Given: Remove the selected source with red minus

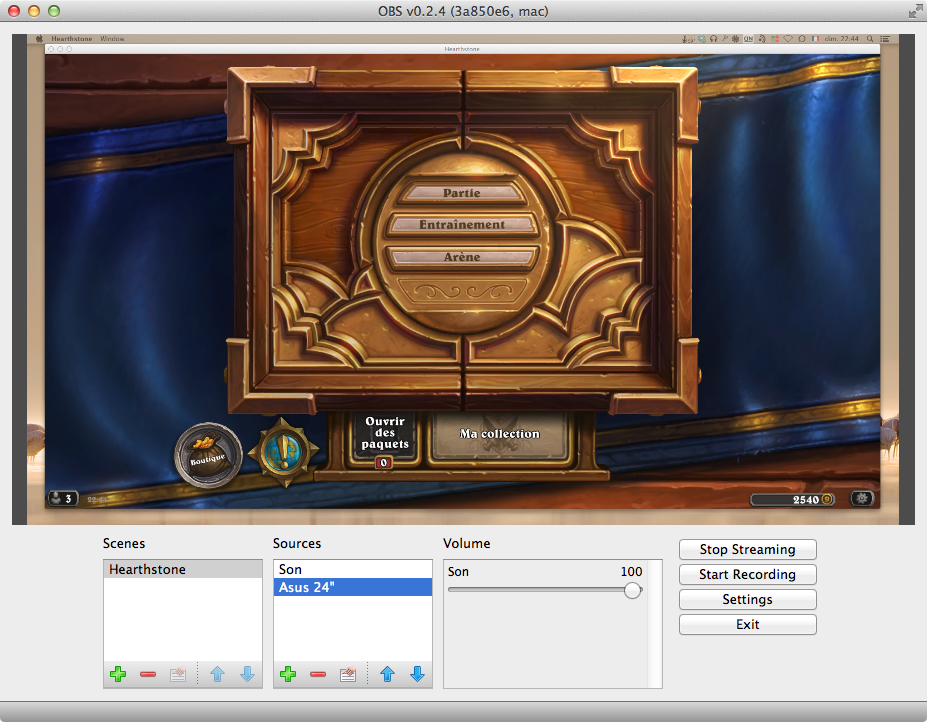Looking at the screenshot, I should (318, 674).
